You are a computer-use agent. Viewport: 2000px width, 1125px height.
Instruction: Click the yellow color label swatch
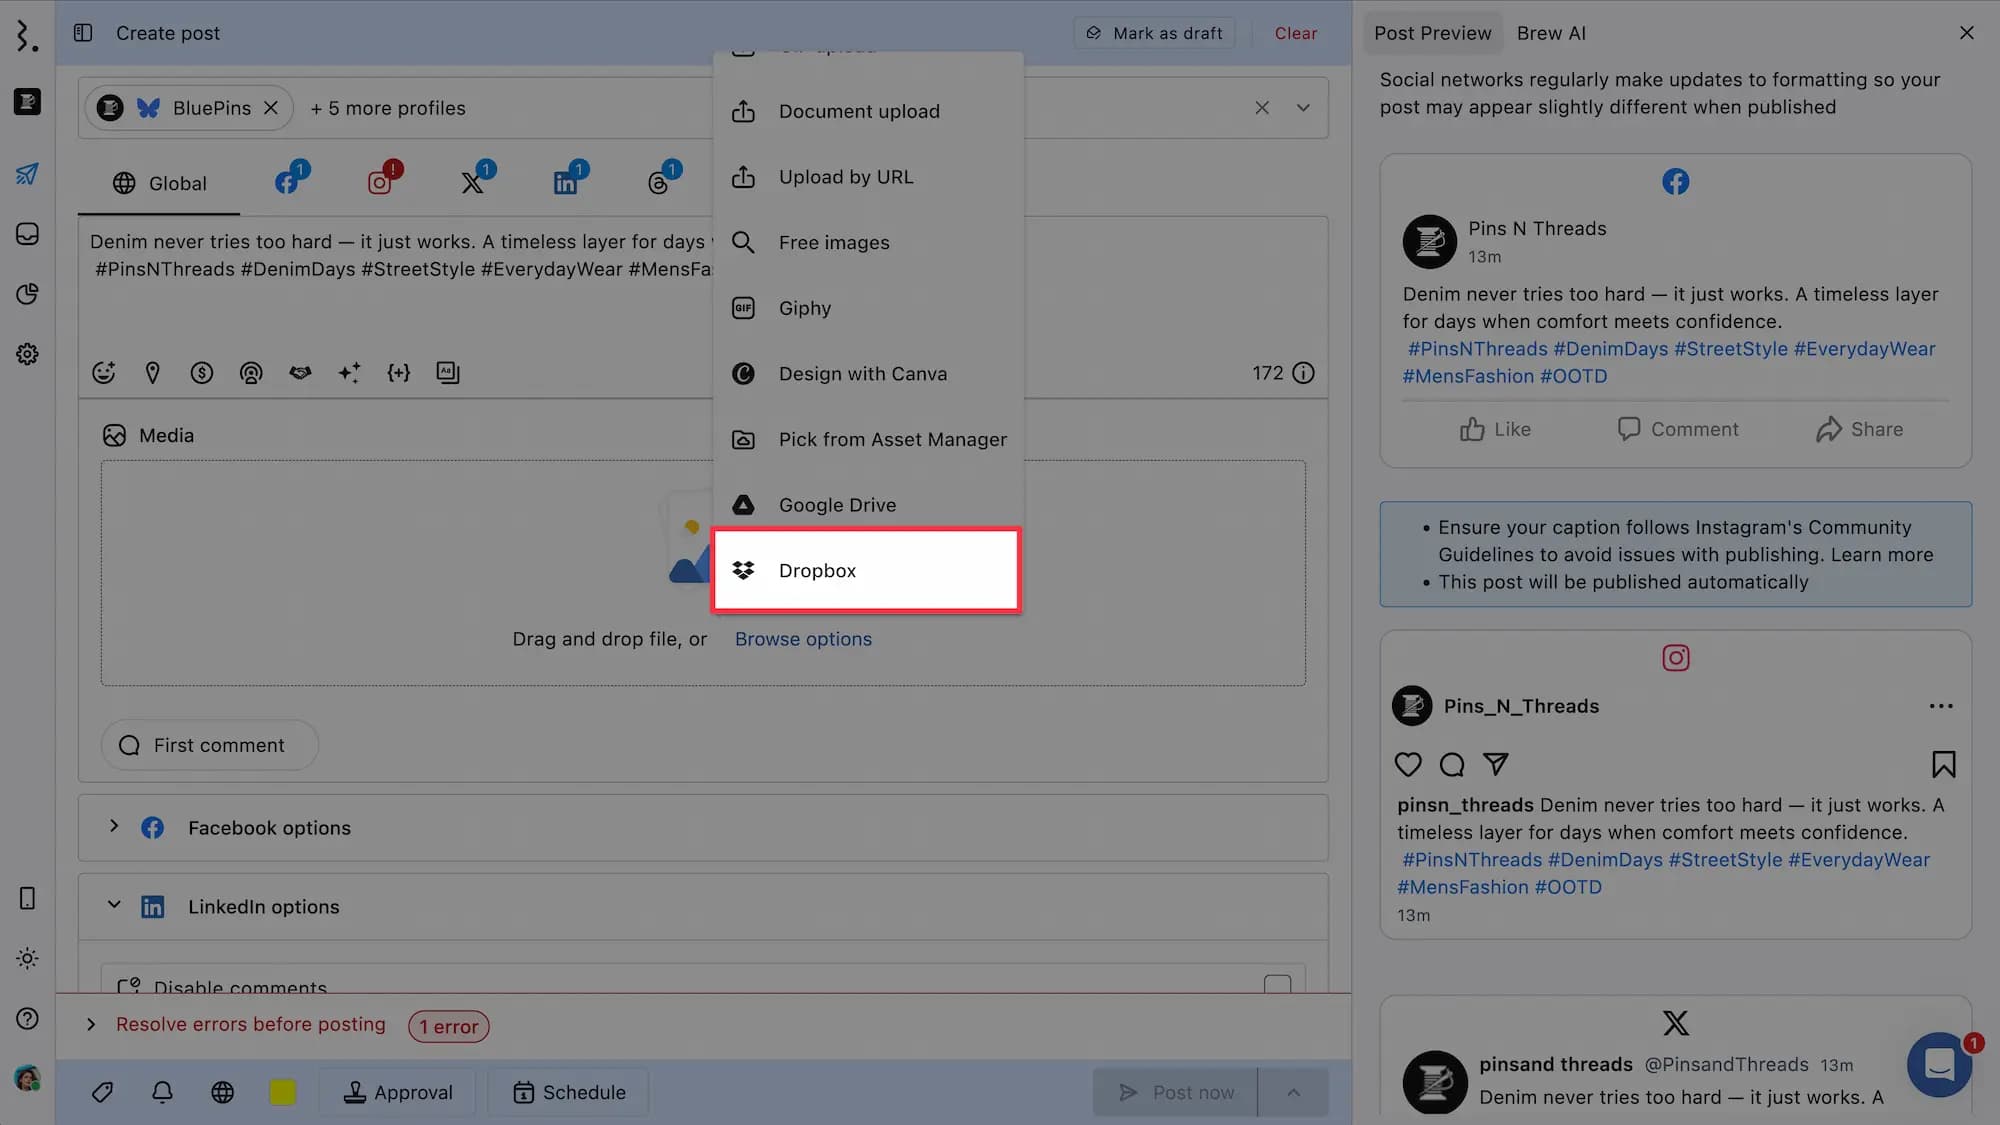click(x=282, y=1092)
